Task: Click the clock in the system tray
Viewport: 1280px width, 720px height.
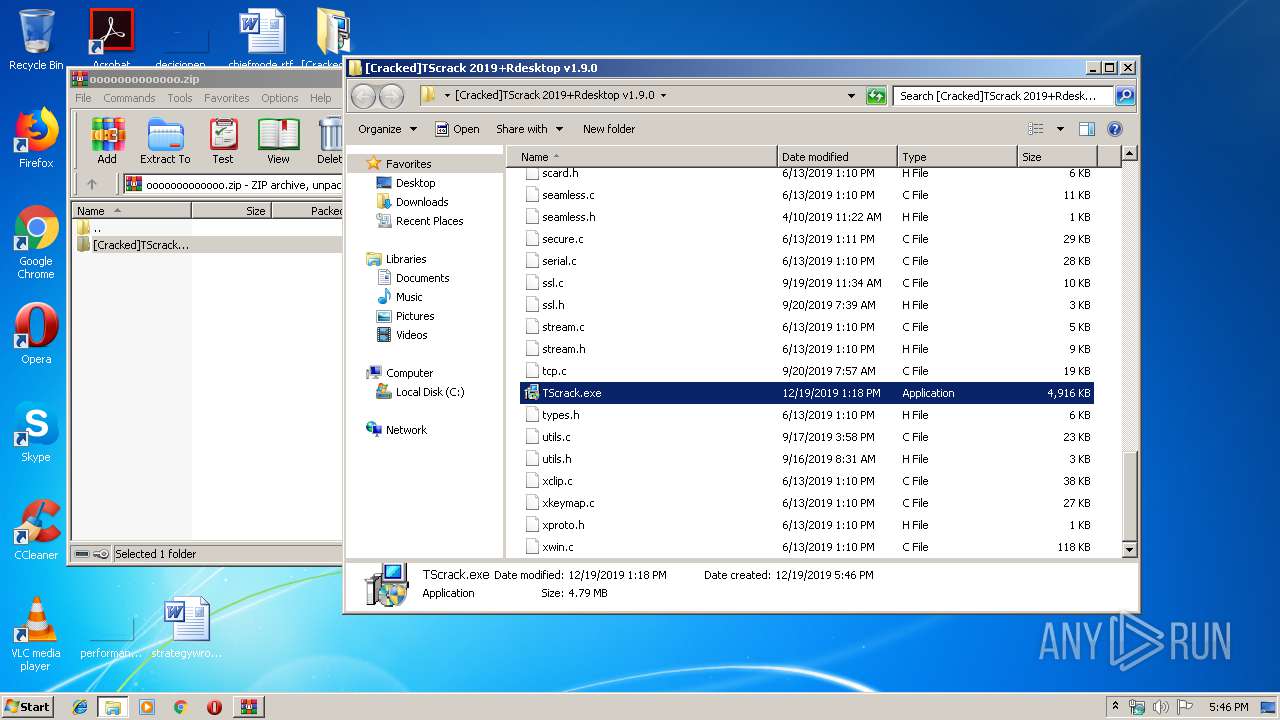Action: click(1228, 707)
